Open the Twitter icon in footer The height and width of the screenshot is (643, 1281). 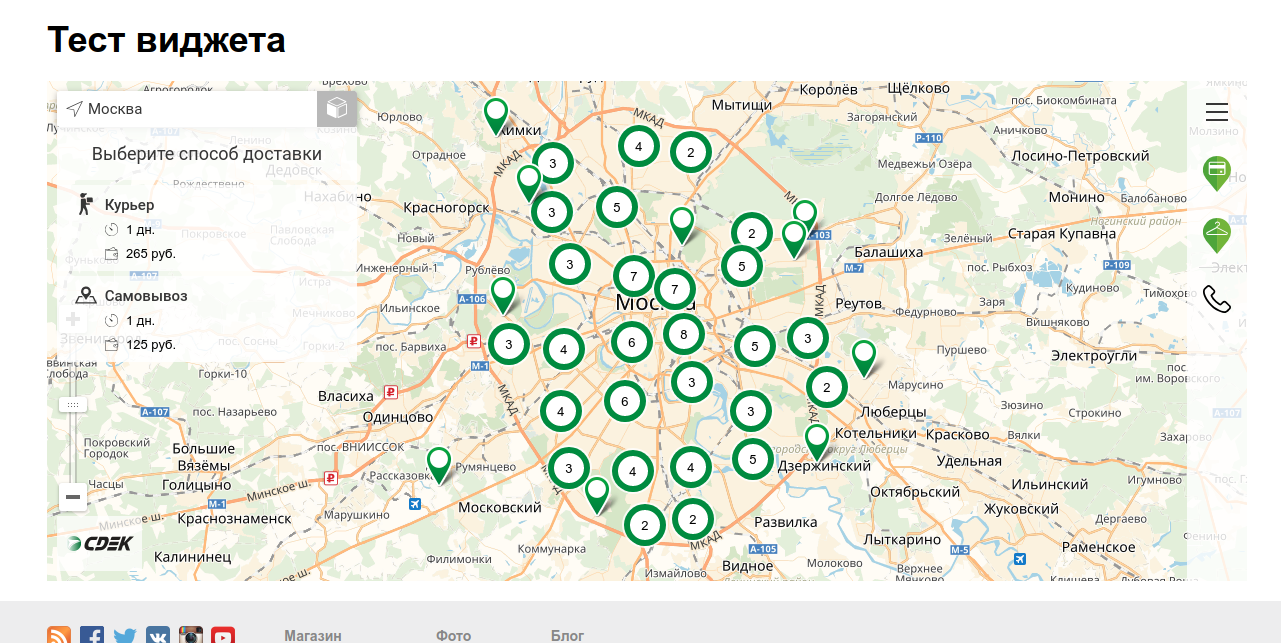pos(125,636)
